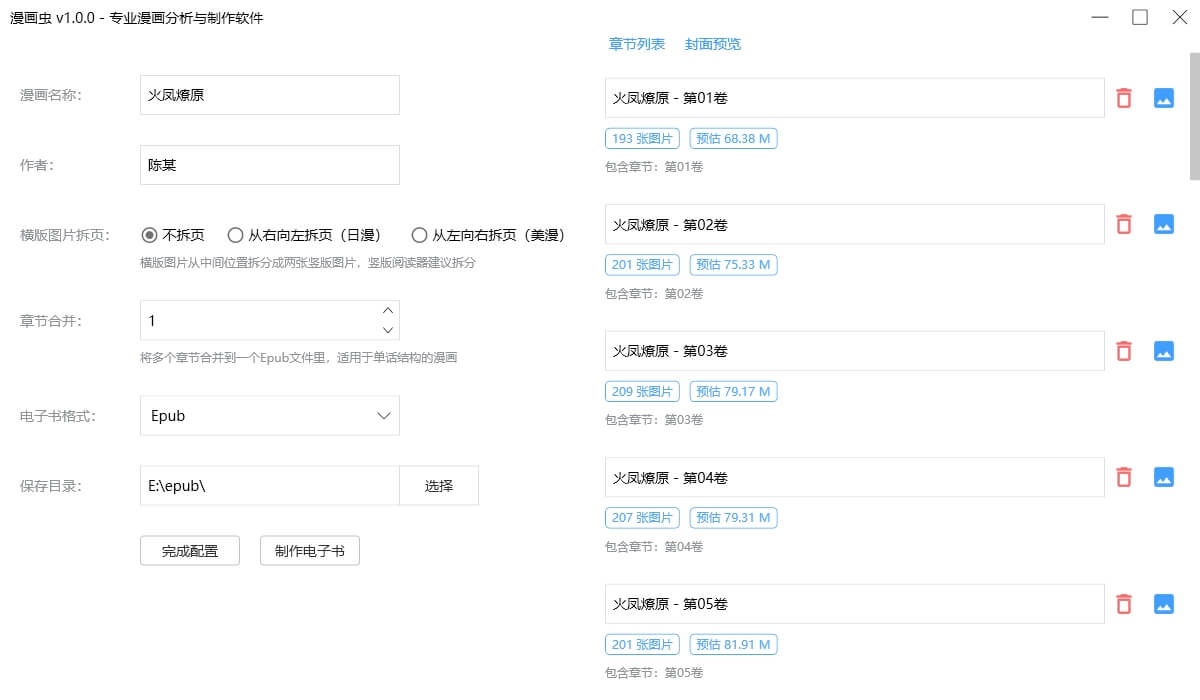Click the 制作电子书 button

pos(309,551)
